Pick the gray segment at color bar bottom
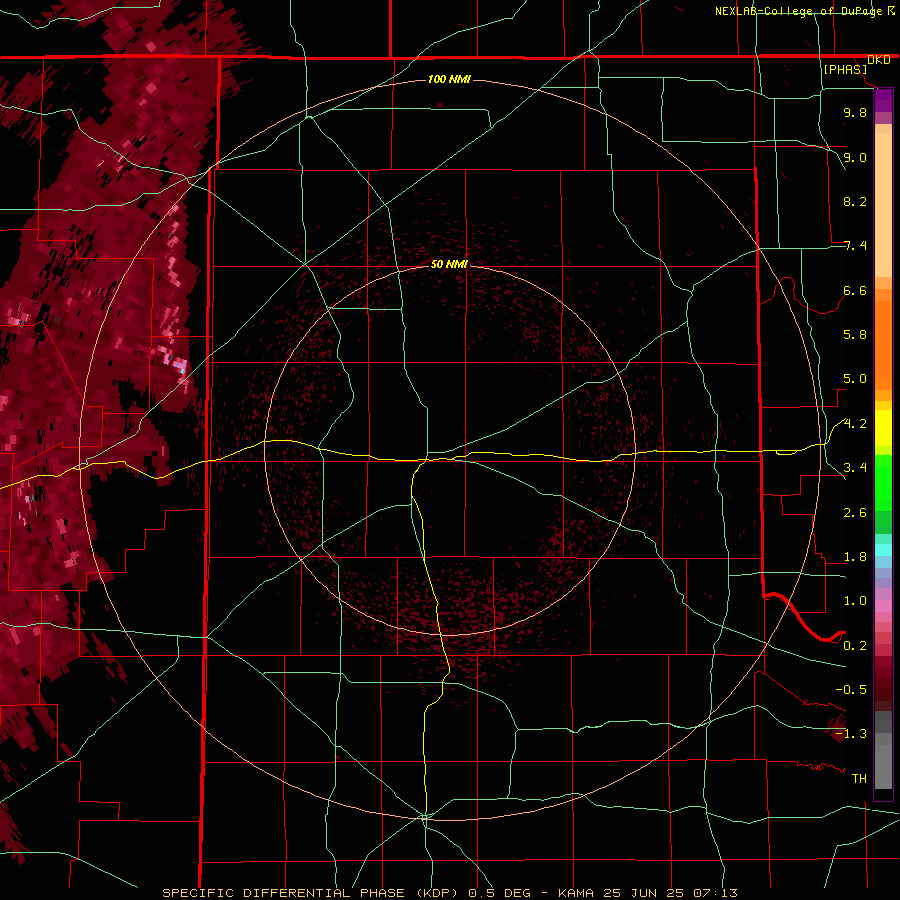 click(x=883, y=767)
